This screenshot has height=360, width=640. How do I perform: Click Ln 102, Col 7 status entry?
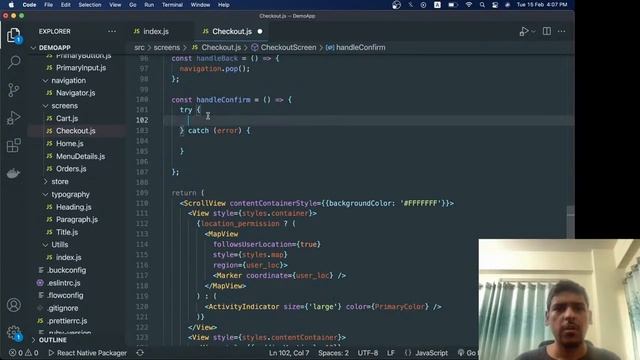(289, 353)
